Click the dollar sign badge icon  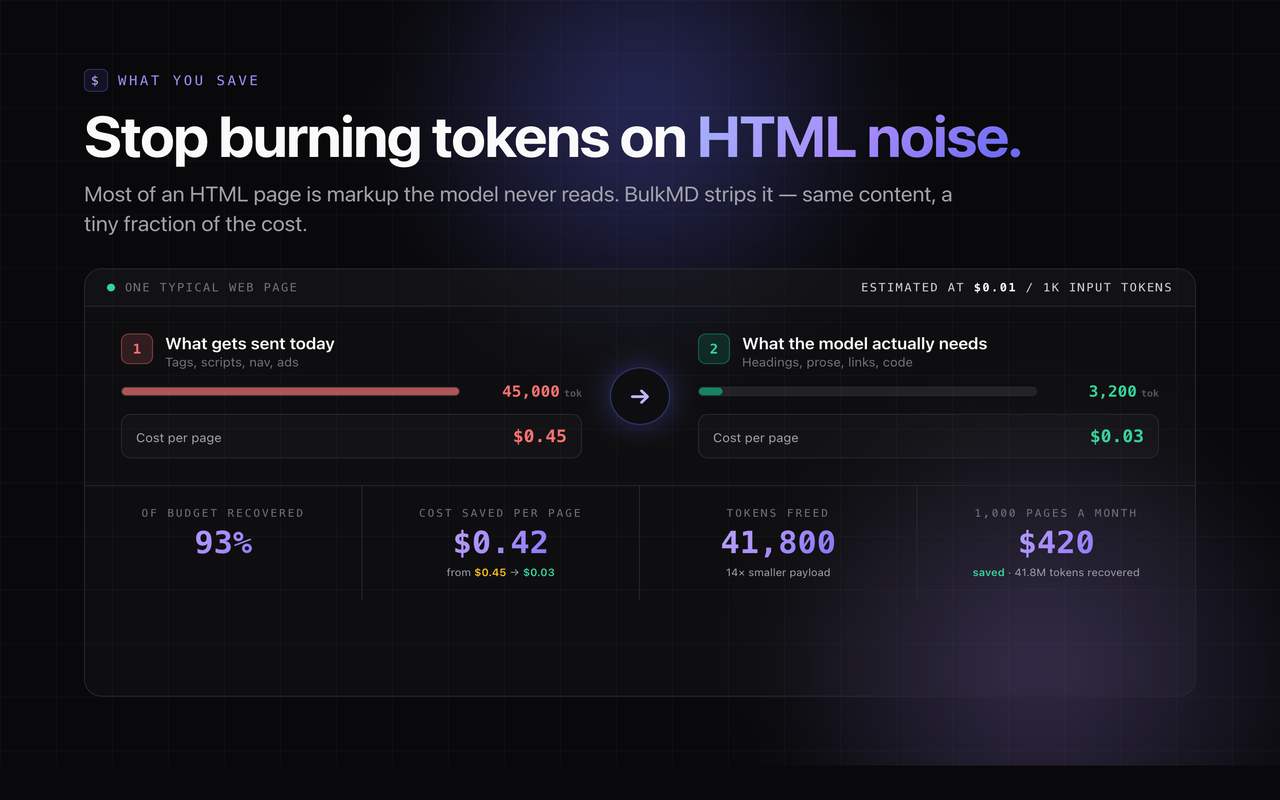(x=95, y=80)
